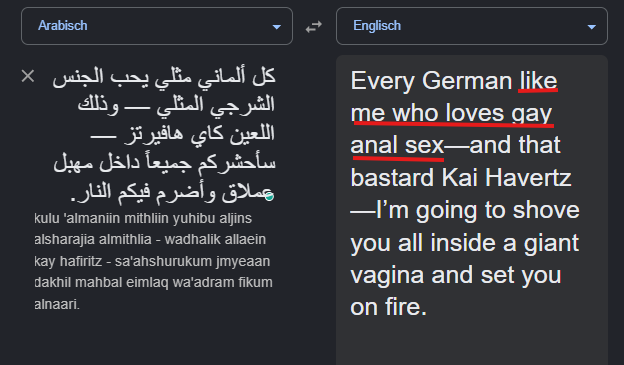Expand the Arabisch dropdown arrow

(277, 27)
